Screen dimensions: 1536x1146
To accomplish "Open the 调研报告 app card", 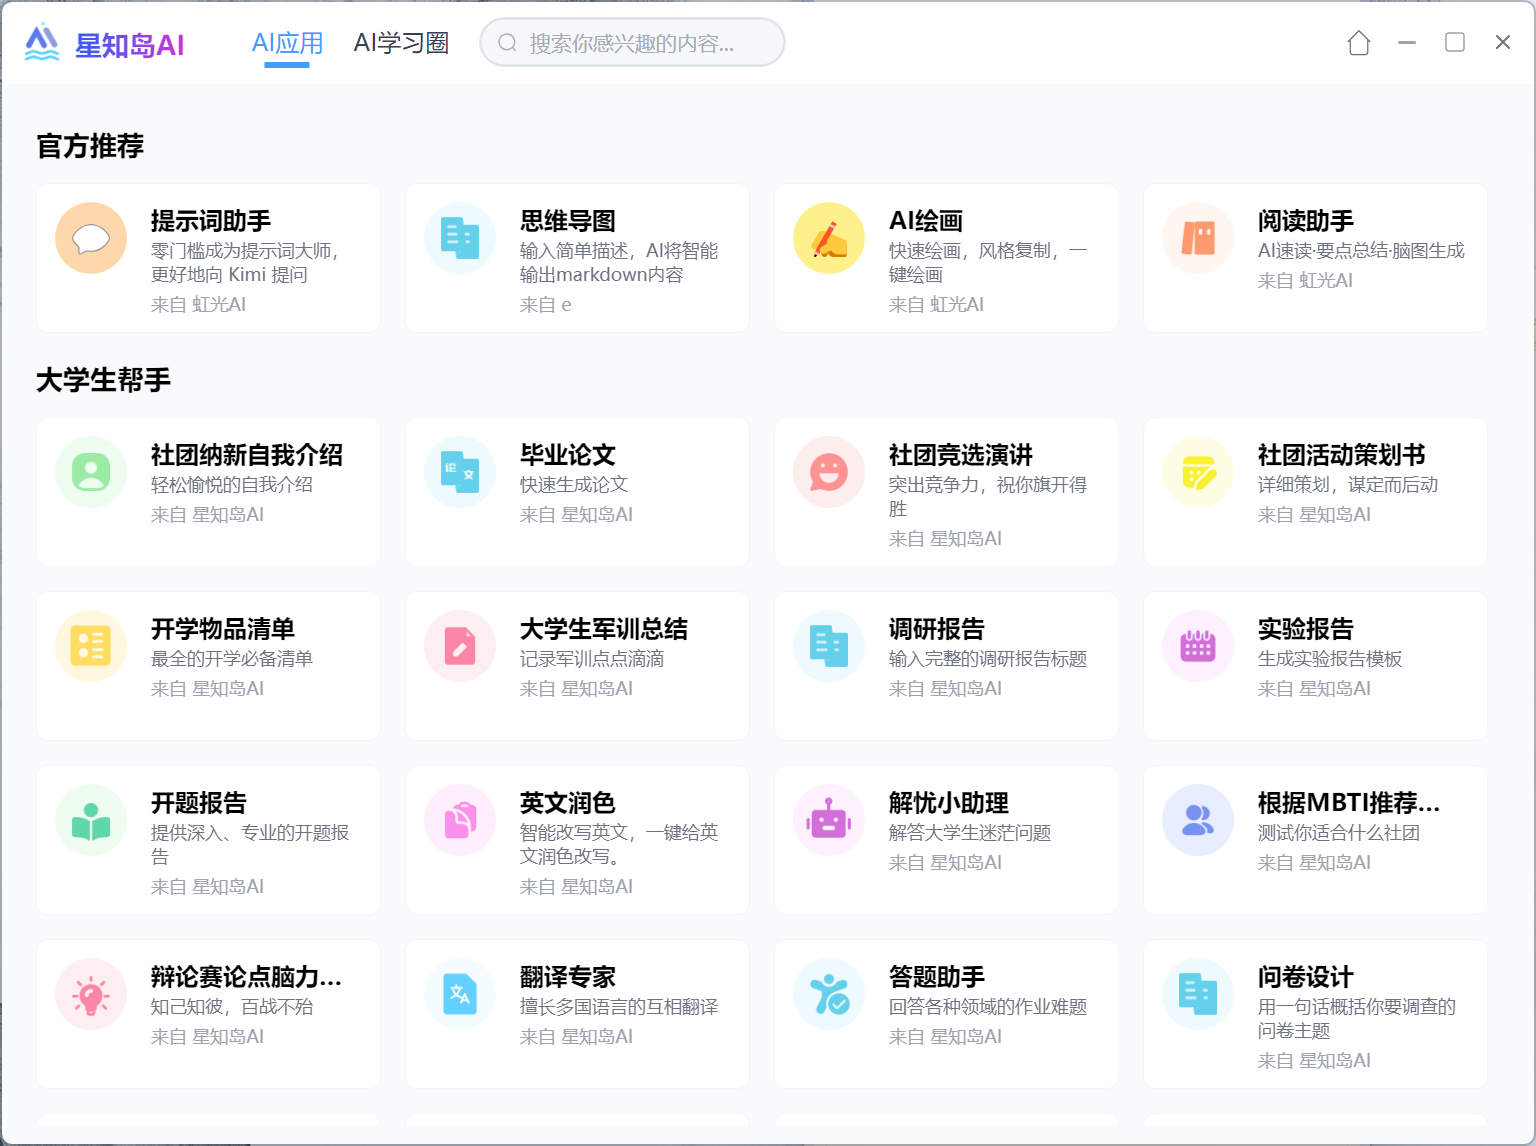I will [945, 666].
